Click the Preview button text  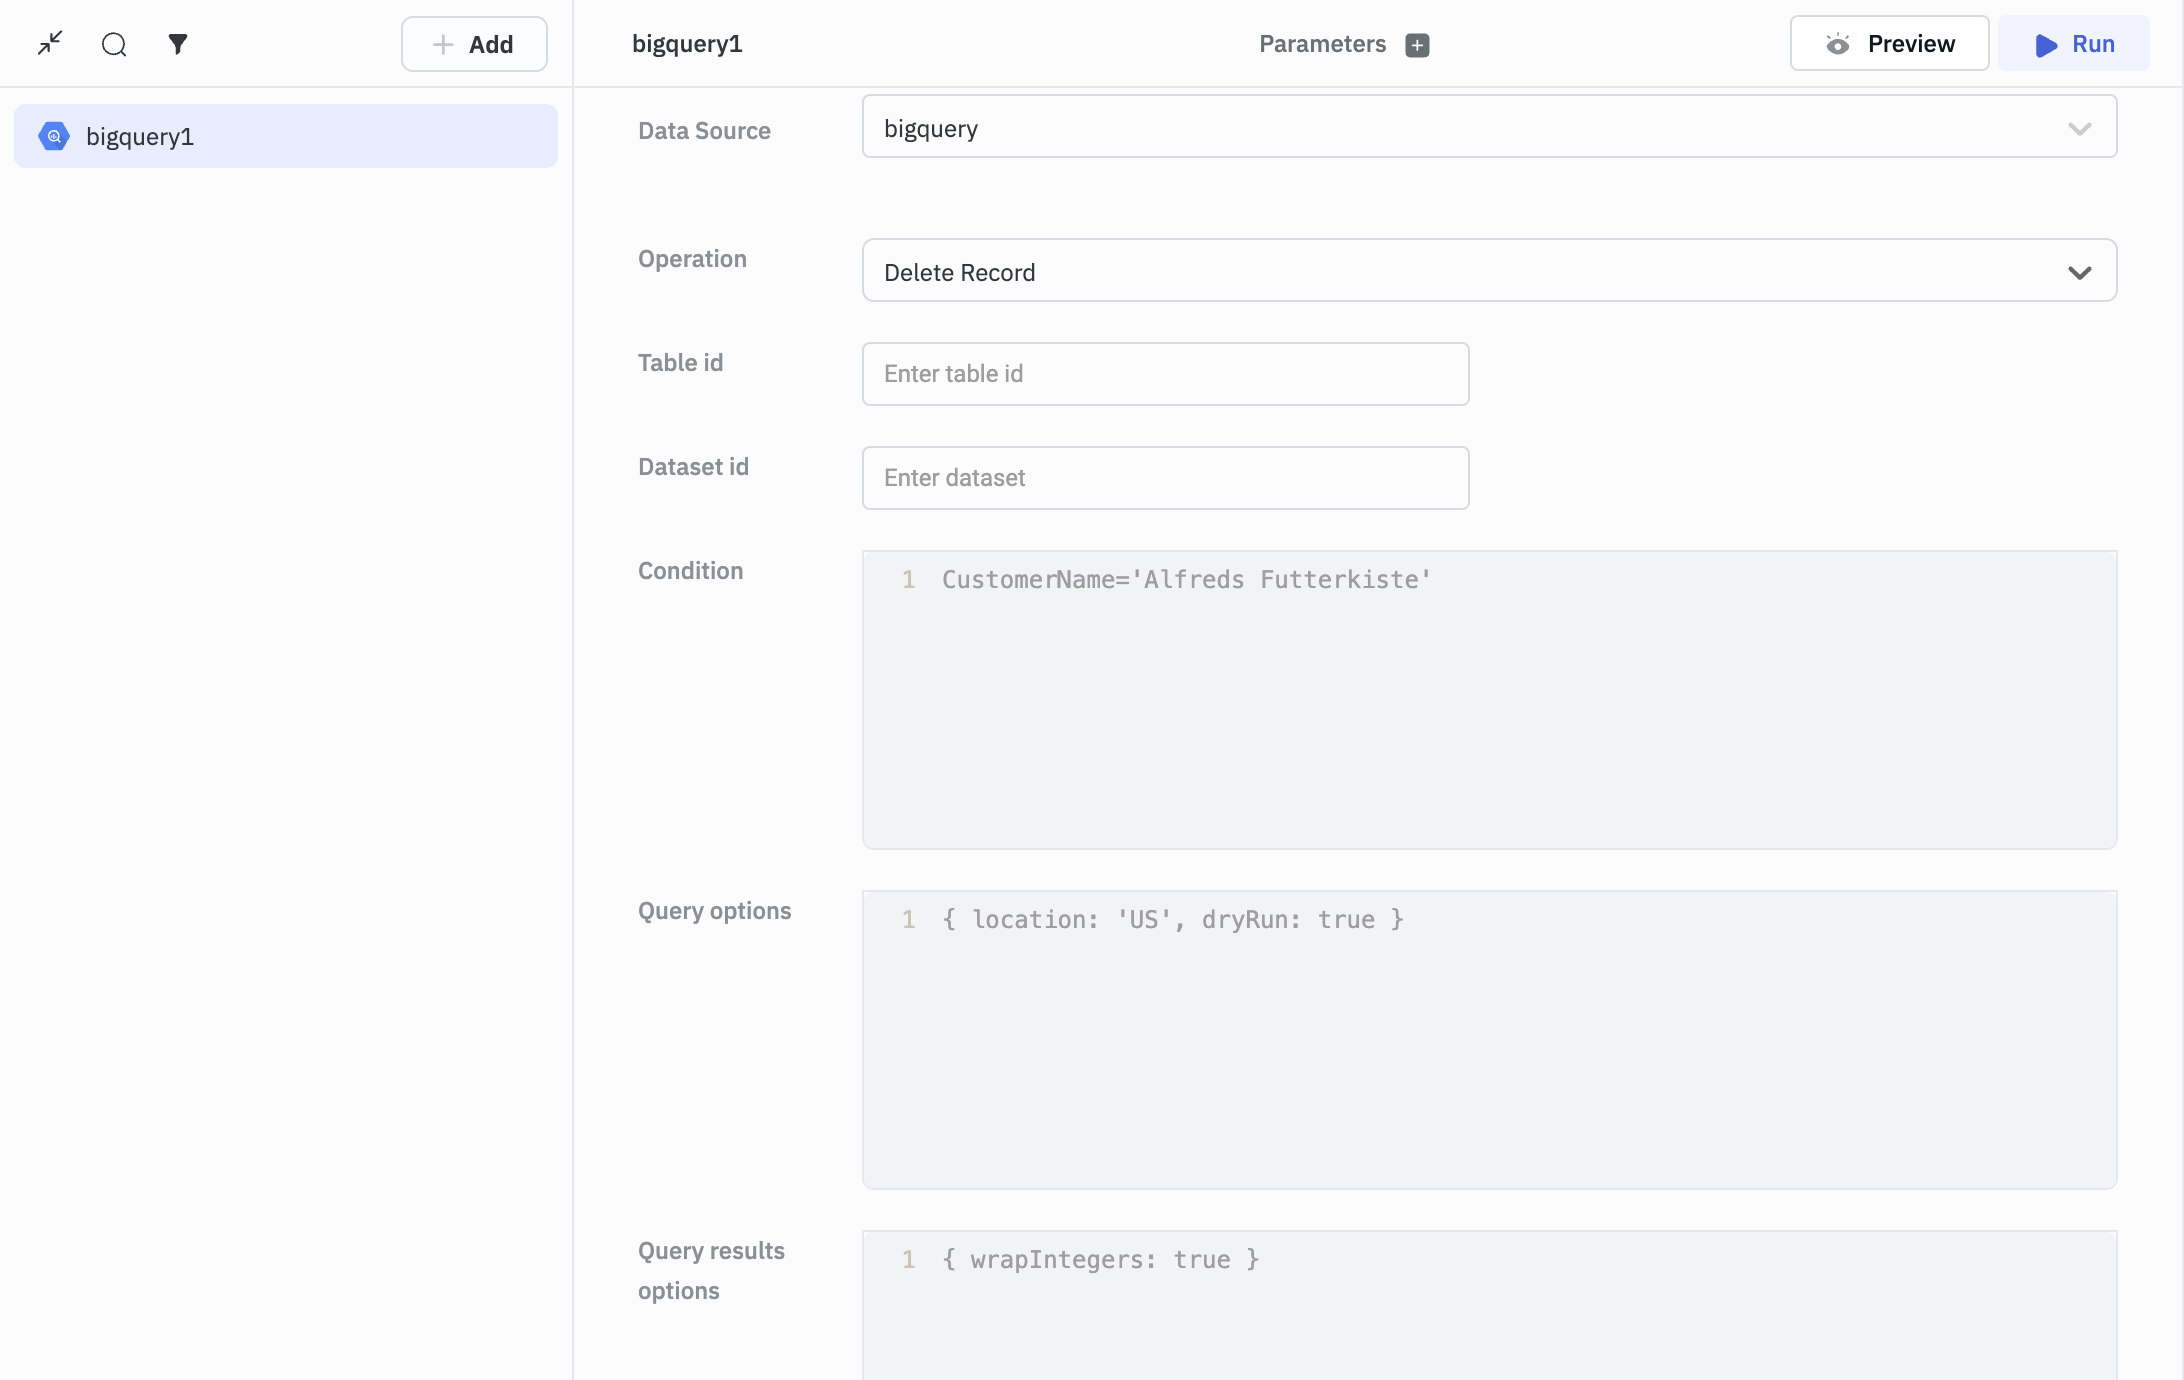tap(1910, 44)
